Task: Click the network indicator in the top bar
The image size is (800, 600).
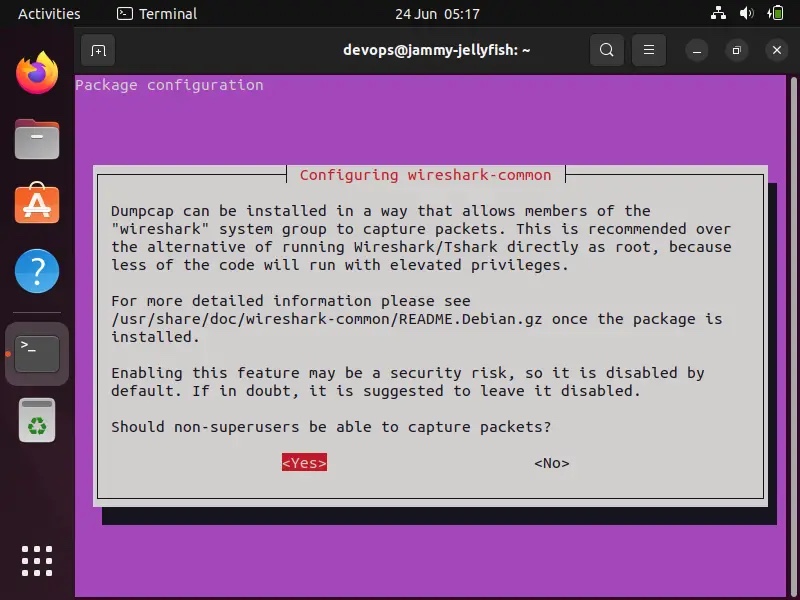Action: click(718, 13)
